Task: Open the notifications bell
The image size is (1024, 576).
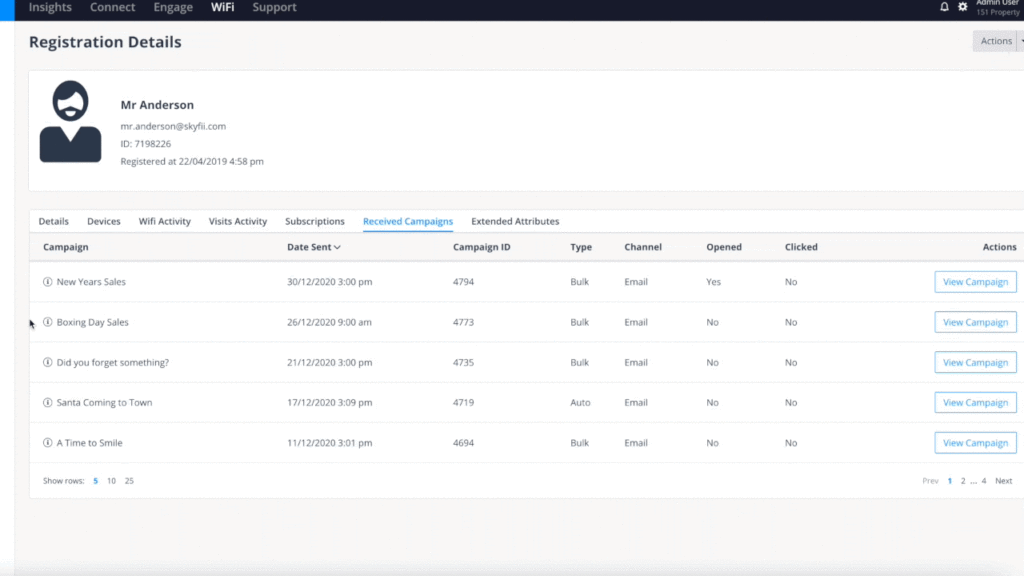Action: [x=945, y=6]
